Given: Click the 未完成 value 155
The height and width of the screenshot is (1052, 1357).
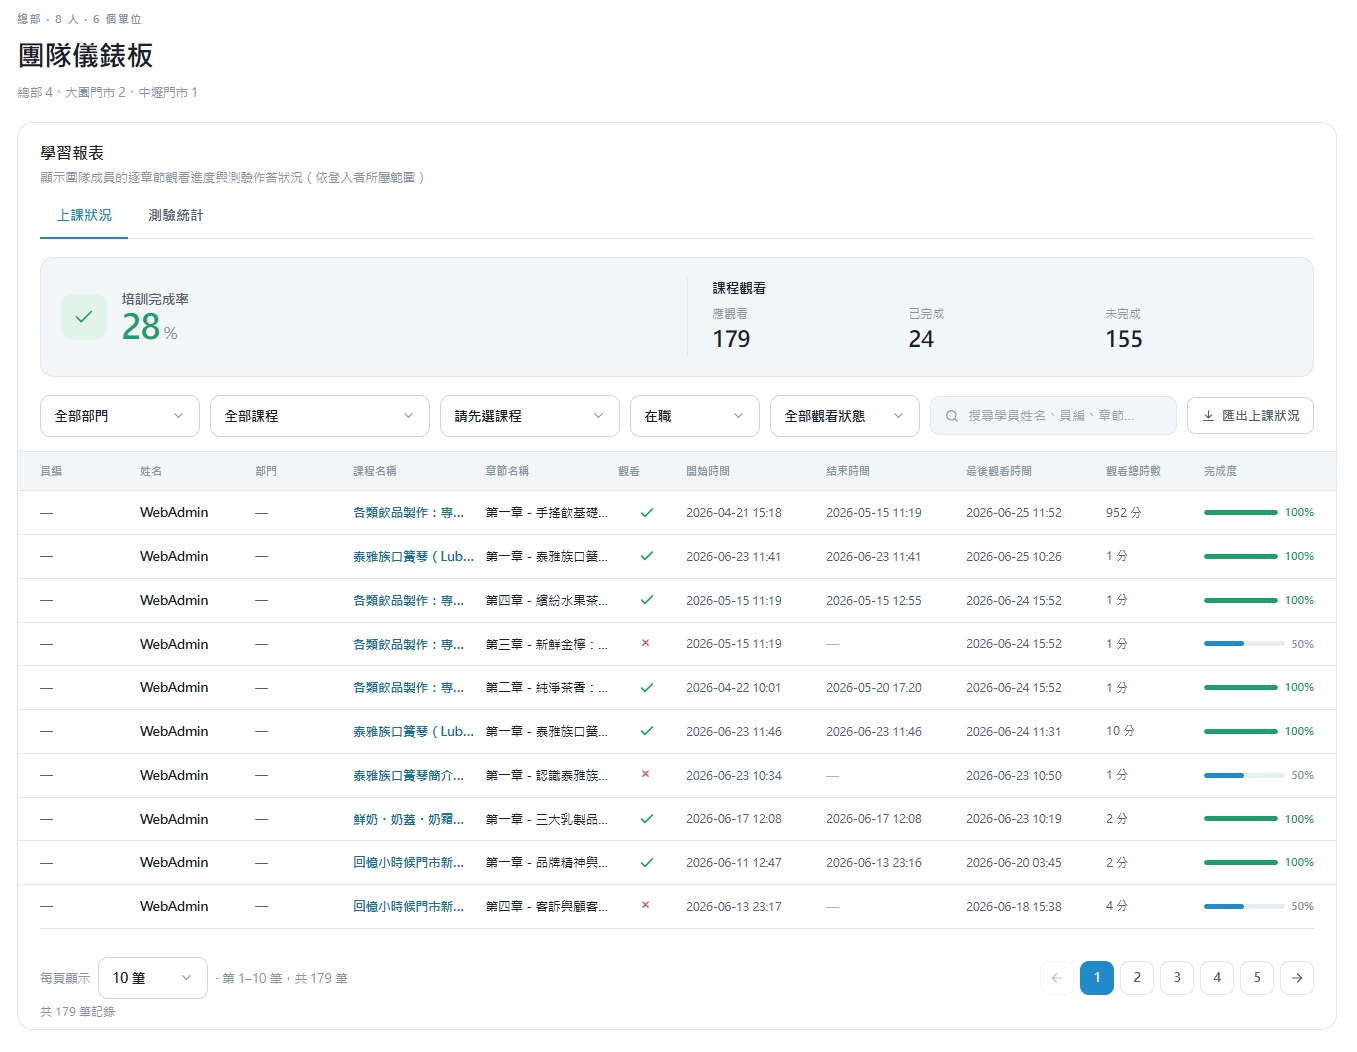Looking at the screenshot, I should 1124,339.
